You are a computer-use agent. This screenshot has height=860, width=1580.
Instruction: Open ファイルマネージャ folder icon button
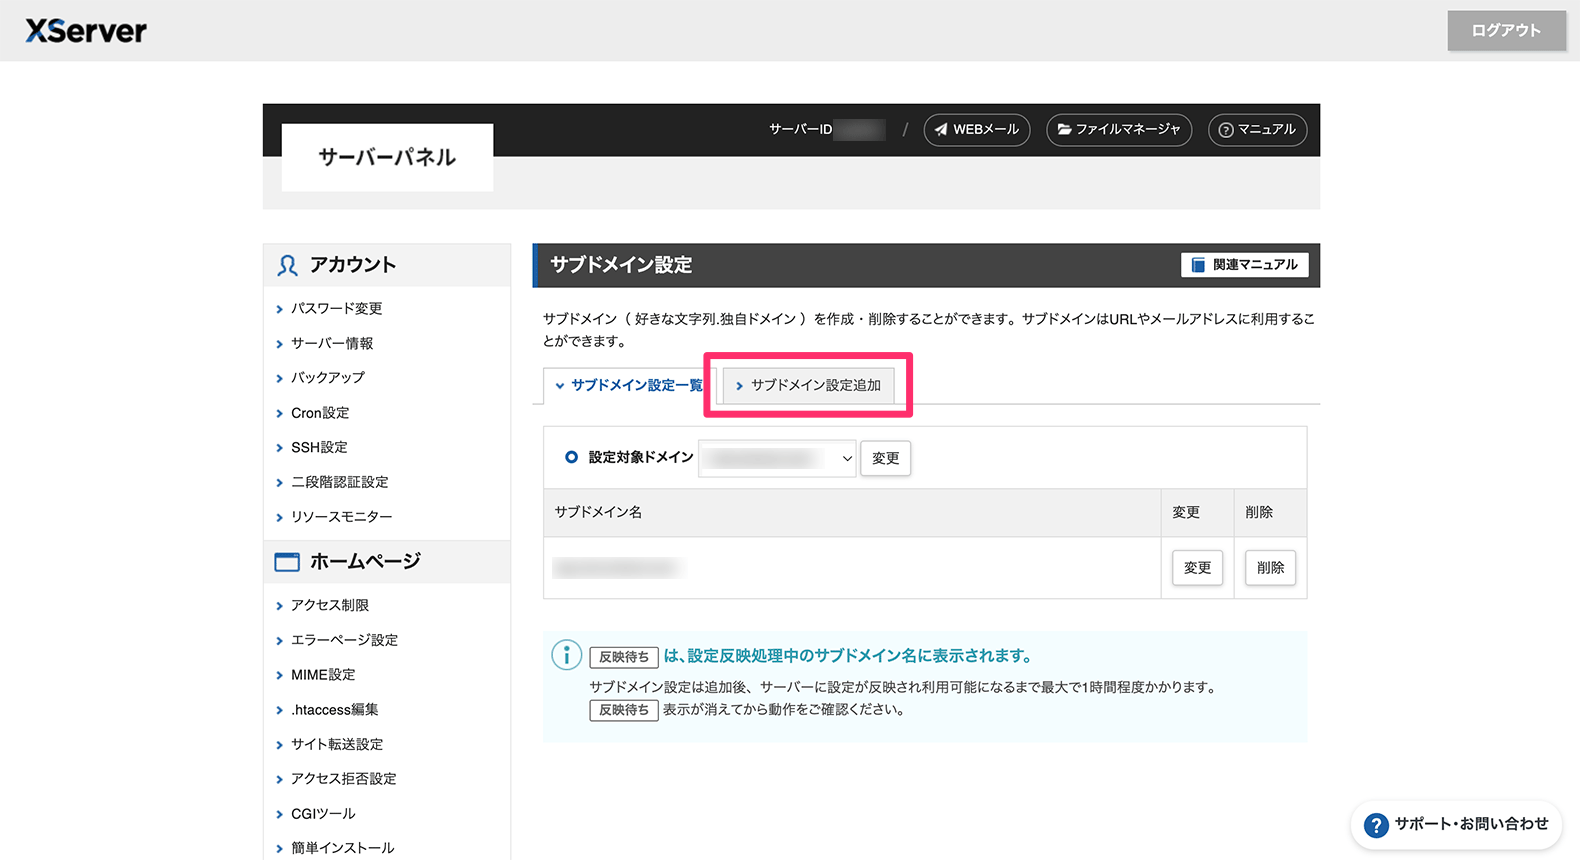coord(1118,130)
